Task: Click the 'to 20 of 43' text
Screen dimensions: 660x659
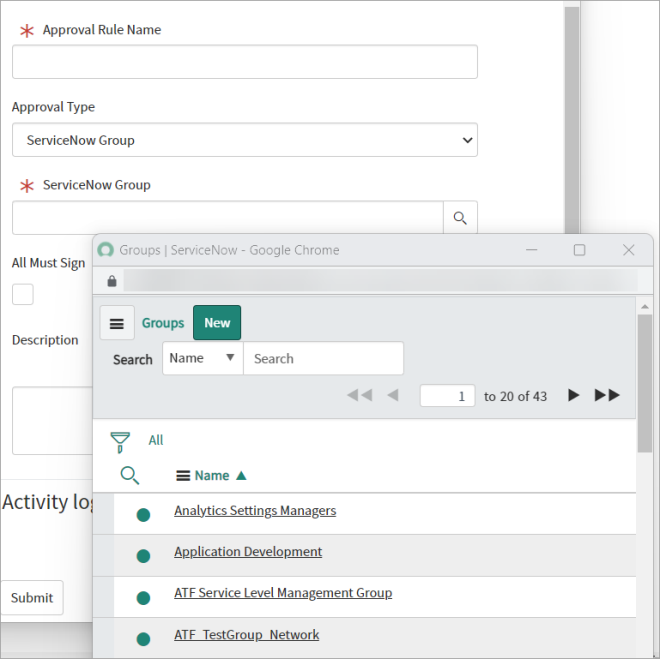Action: (x=515, y=396)
